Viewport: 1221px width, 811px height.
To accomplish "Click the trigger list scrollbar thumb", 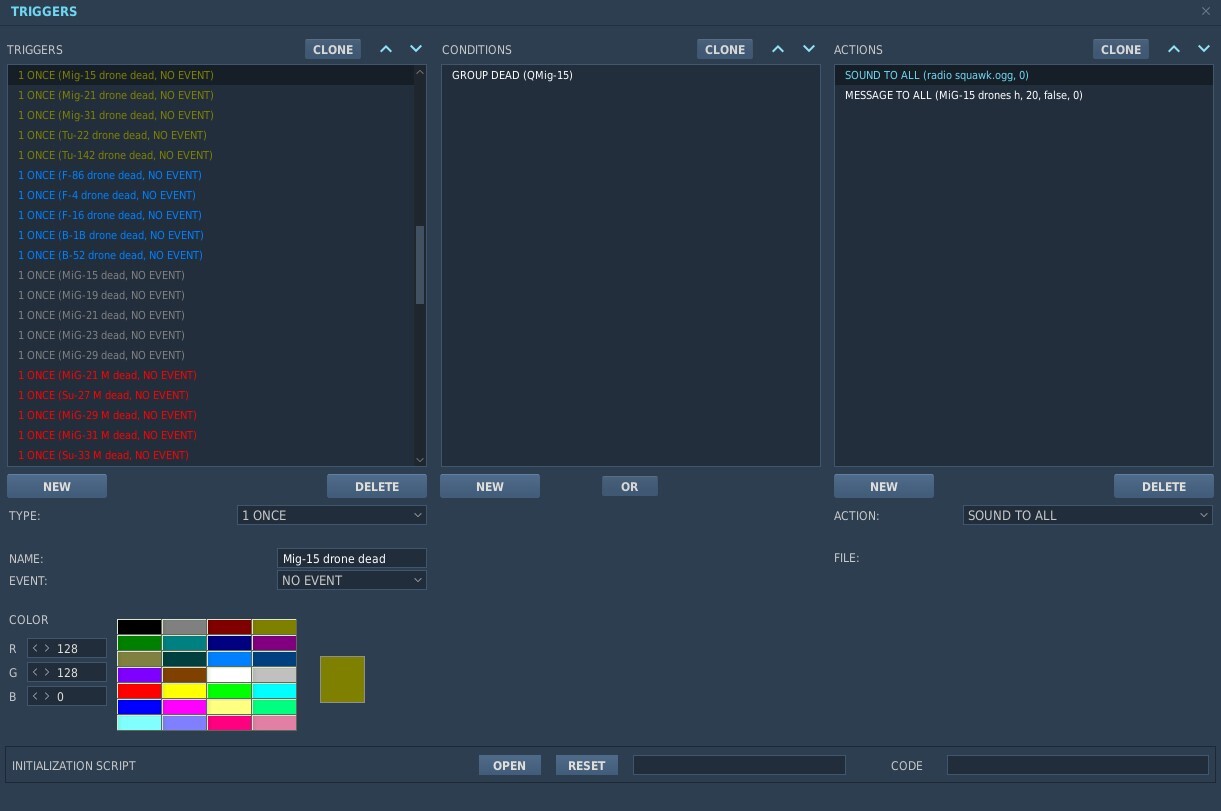I will pyautogui.click(x=420, y=265).
